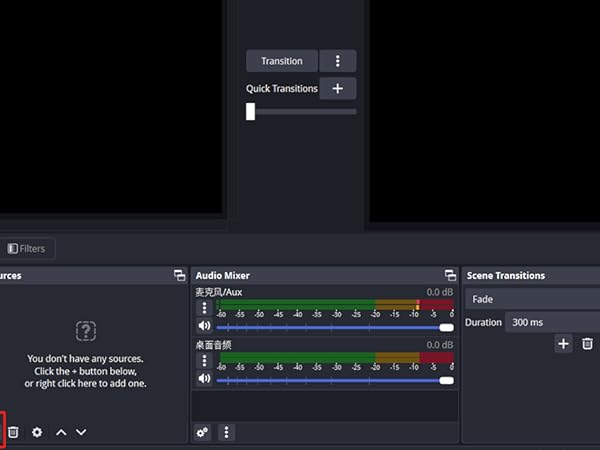600x450 pixels.
Task: Open Advanced Audio Properties gears icon
Action: coord(203,432)
